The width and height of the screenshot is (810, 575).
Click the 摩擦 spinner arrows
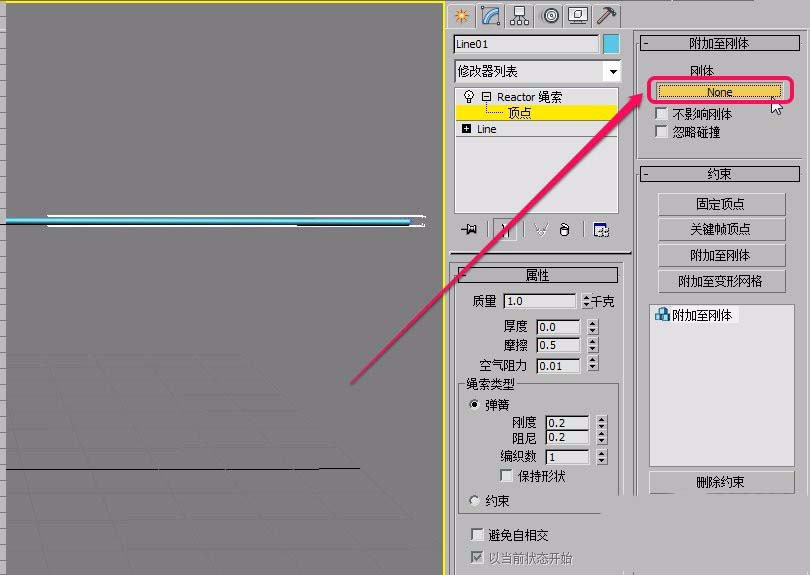coord(593,345)
